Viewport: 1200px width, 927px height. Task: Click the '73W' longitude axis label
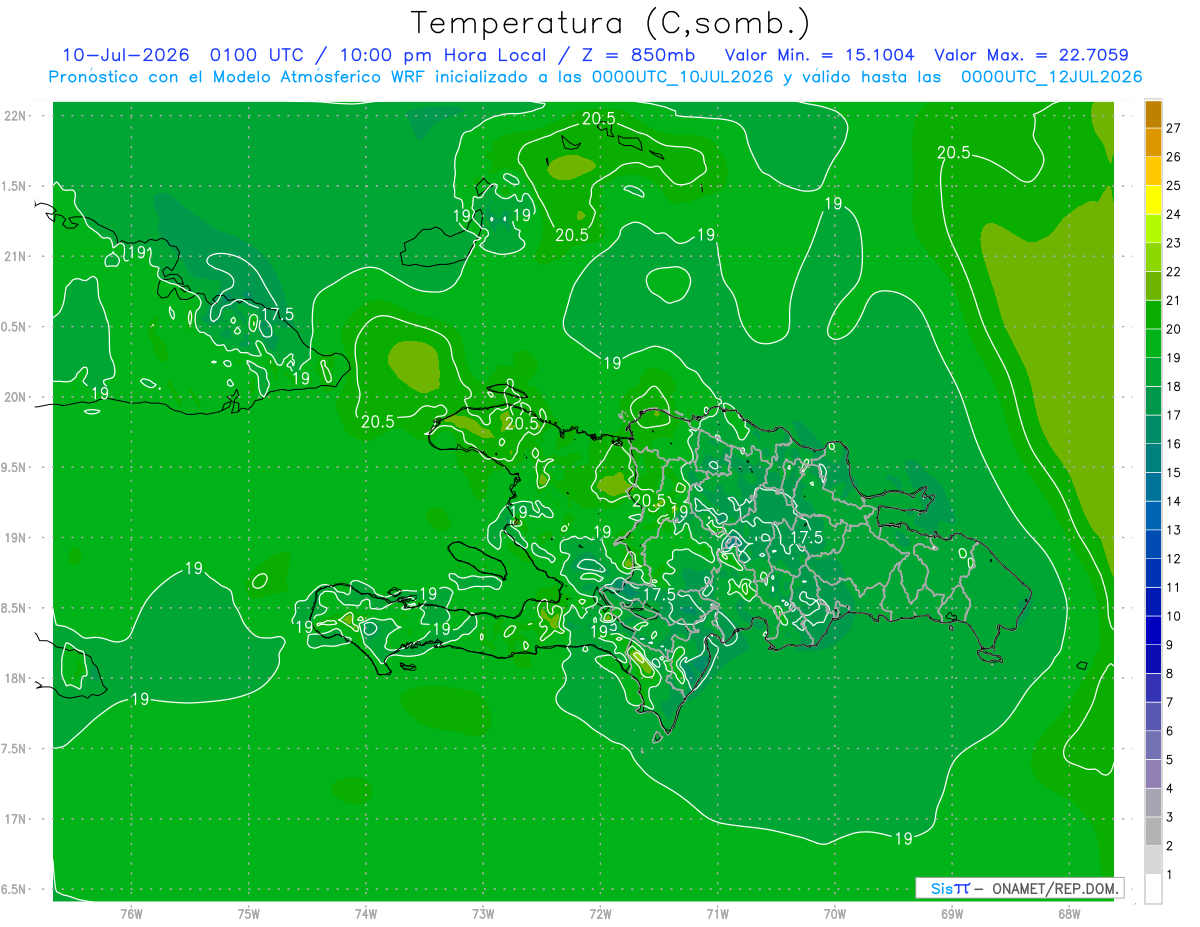(483, 914)
